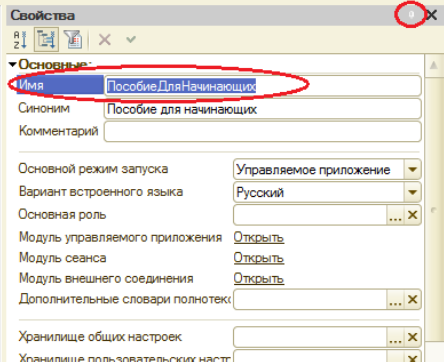Select the Синоним property label
This screenshot has width=445, height=364.
tap(44, 108)
